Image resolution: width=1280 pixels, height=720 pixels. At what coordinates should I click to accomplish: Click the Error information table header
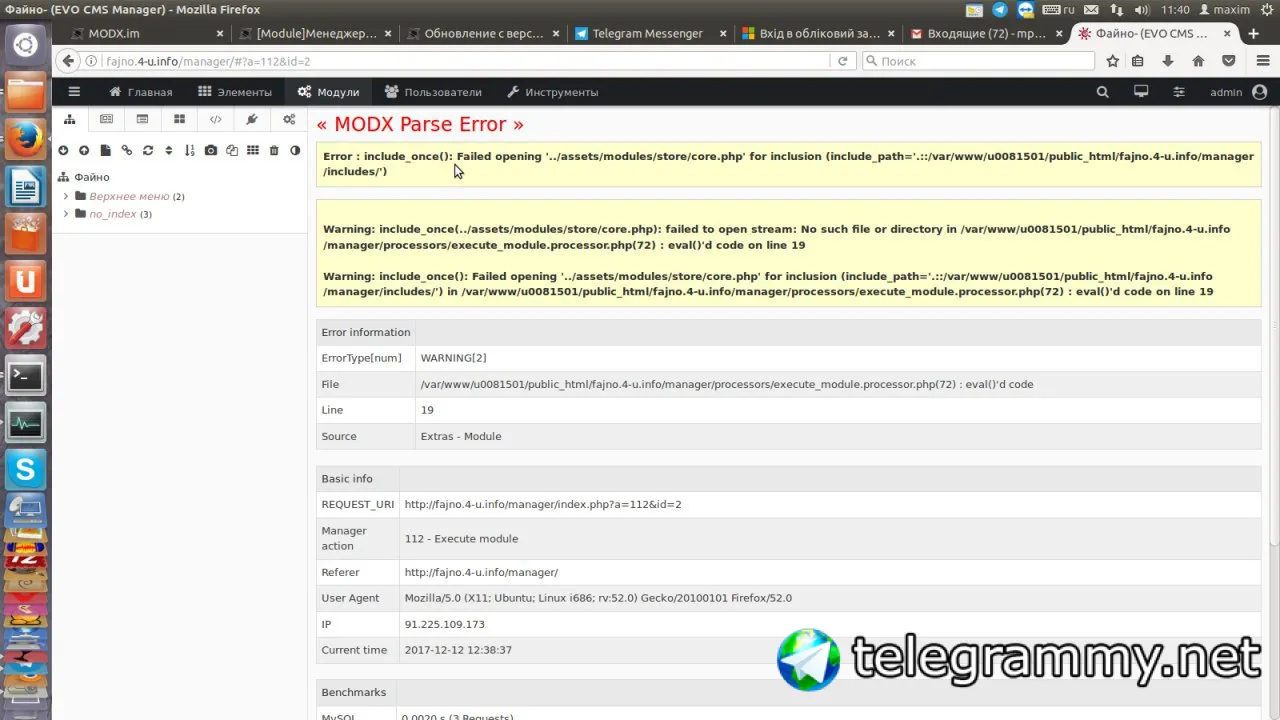tap(366, 332)
